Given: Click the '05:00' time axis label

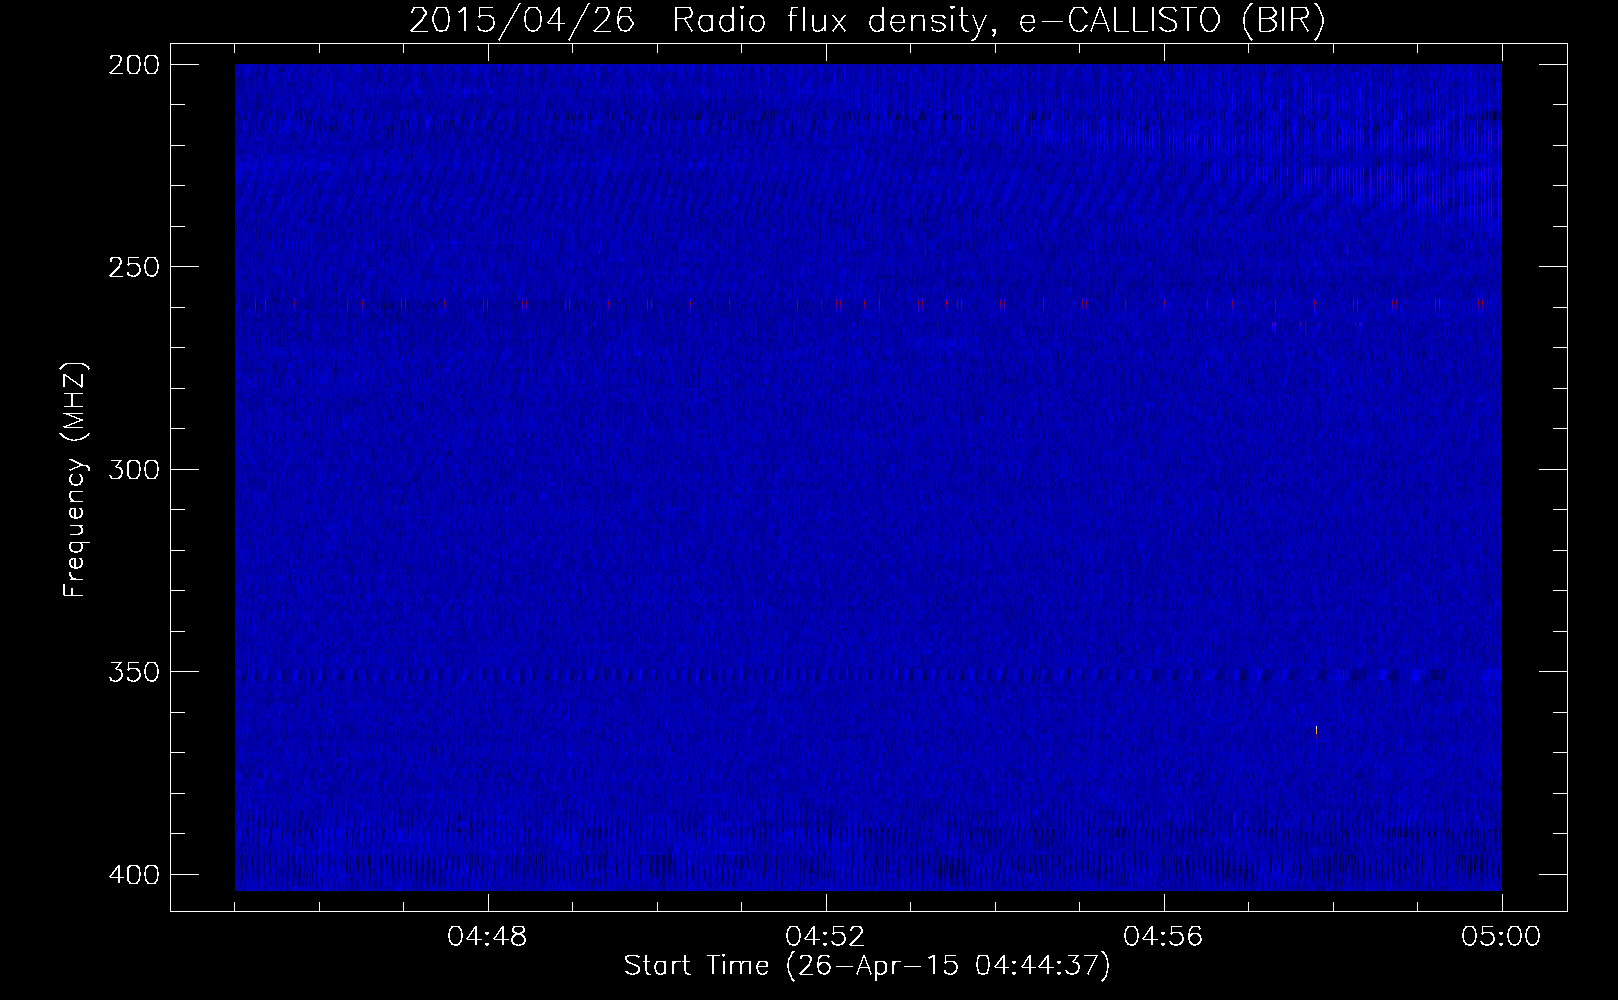Looking at the screenshot, I should point(1501,937).
